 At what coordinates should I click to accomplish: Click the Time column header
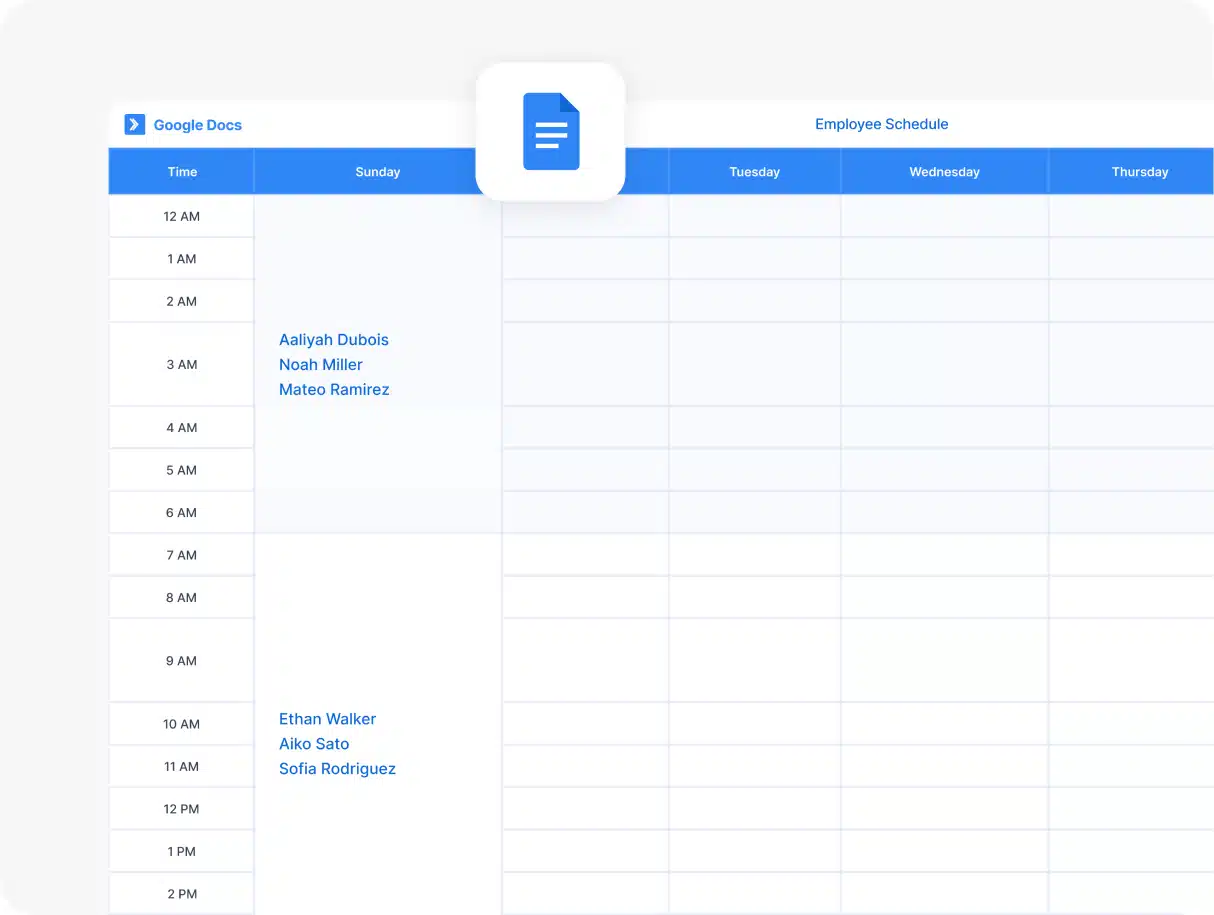[182, 172]
